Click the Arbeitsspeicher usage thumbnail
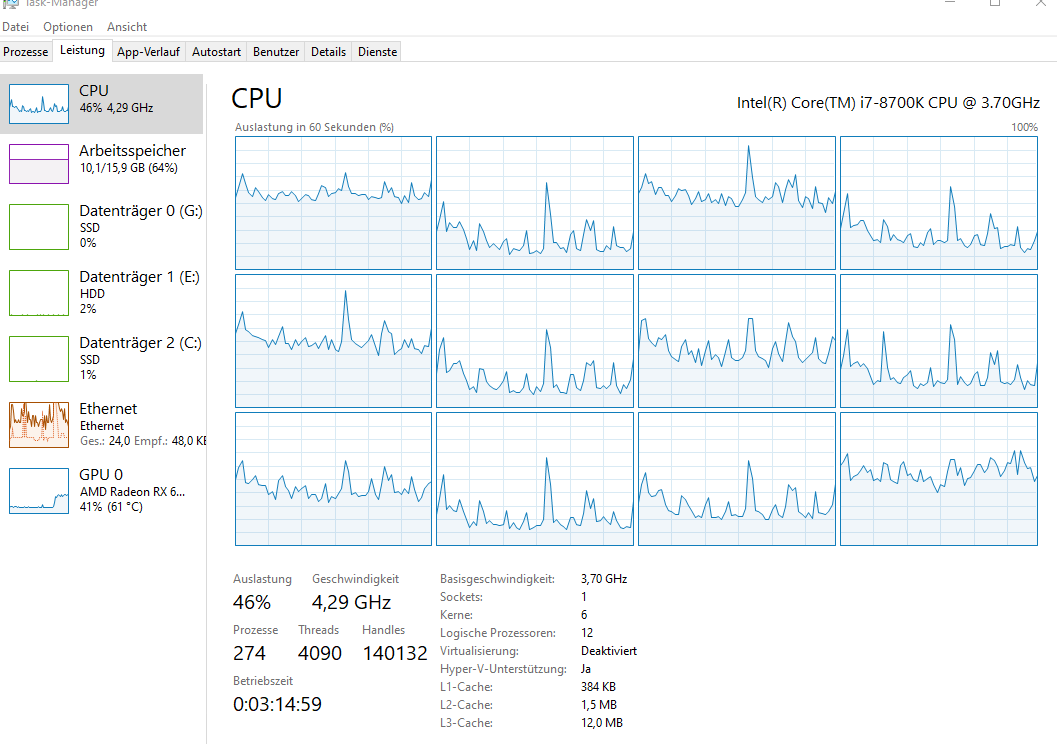This screenshot has width=1057, height=744. click(39, 164)
